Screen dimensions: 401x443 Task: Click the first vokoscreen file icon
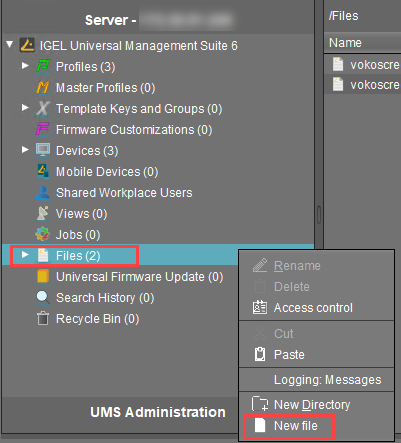(338, 64)
